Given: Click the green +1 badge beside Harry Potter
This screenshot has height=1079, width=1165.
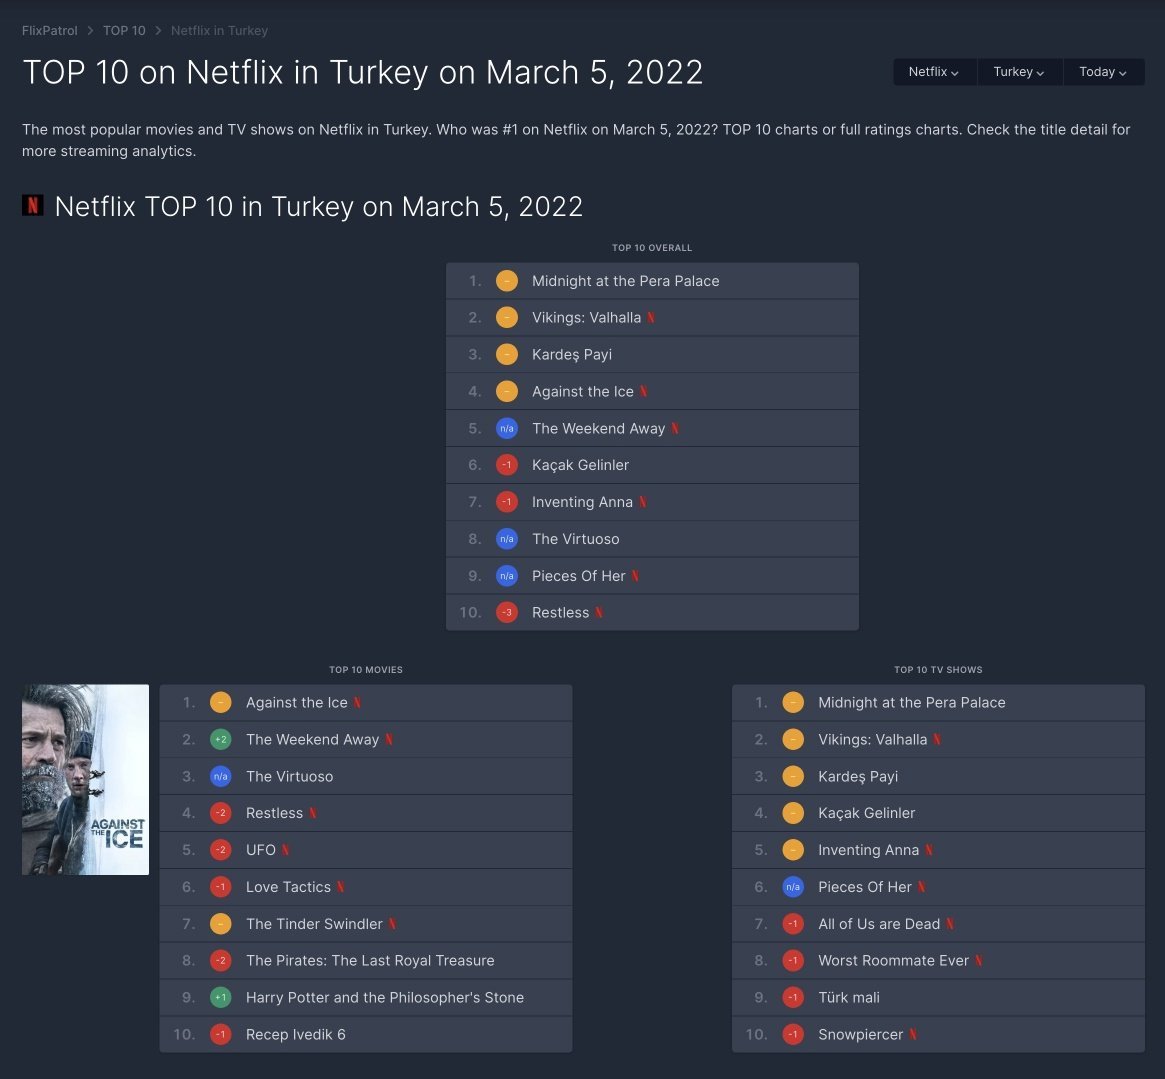Looking at the screenshot, I should [x=221, y=997].
